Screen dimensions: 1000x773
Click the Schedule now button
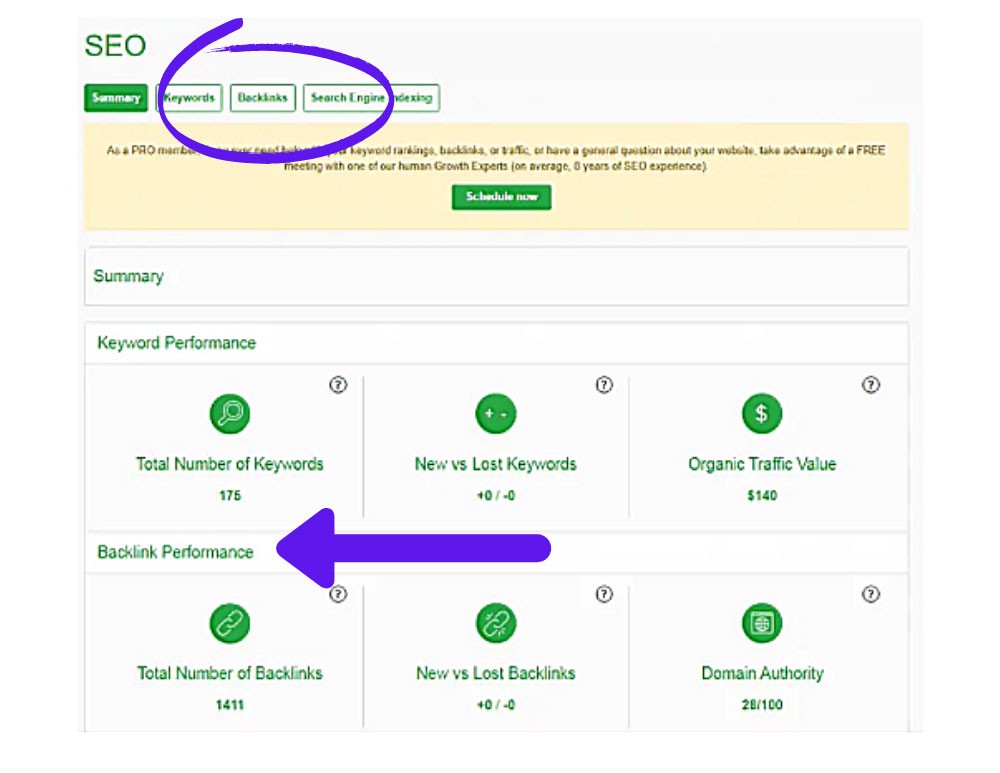click(501, 197)
